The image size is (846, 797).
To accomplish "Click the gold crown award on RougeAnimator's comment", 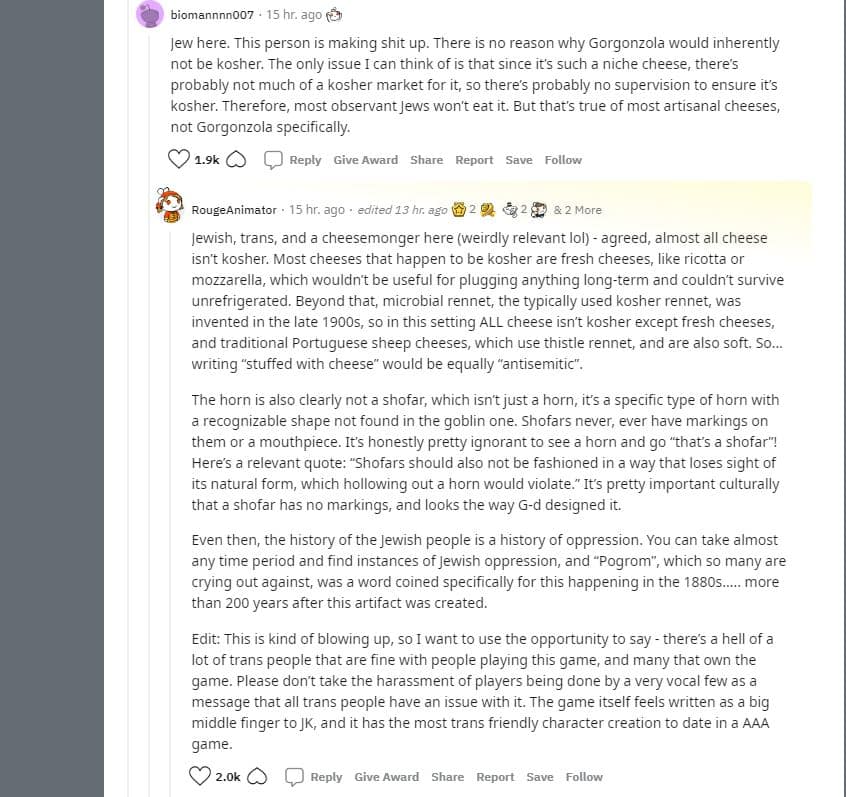I will click(459, 209).
